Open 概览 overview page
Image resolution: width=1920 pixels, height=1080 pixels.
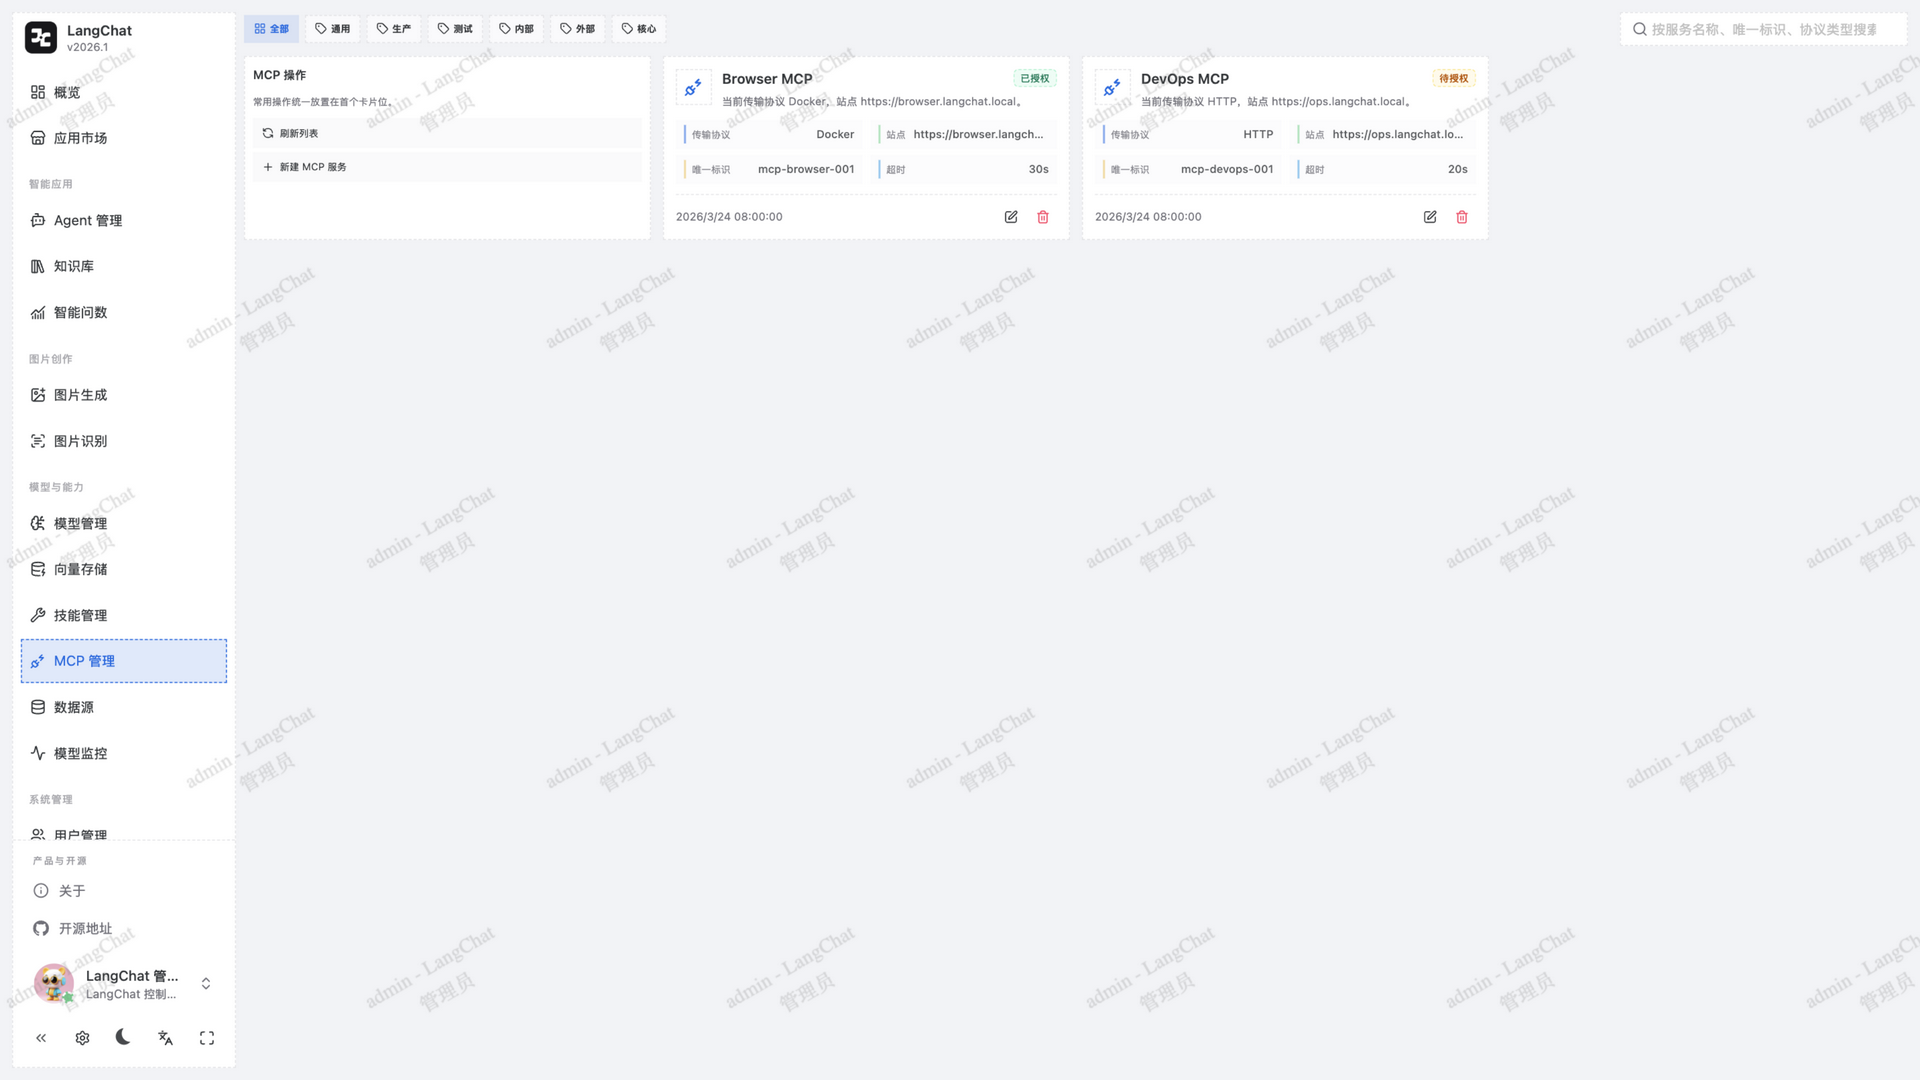coord(124,92)
